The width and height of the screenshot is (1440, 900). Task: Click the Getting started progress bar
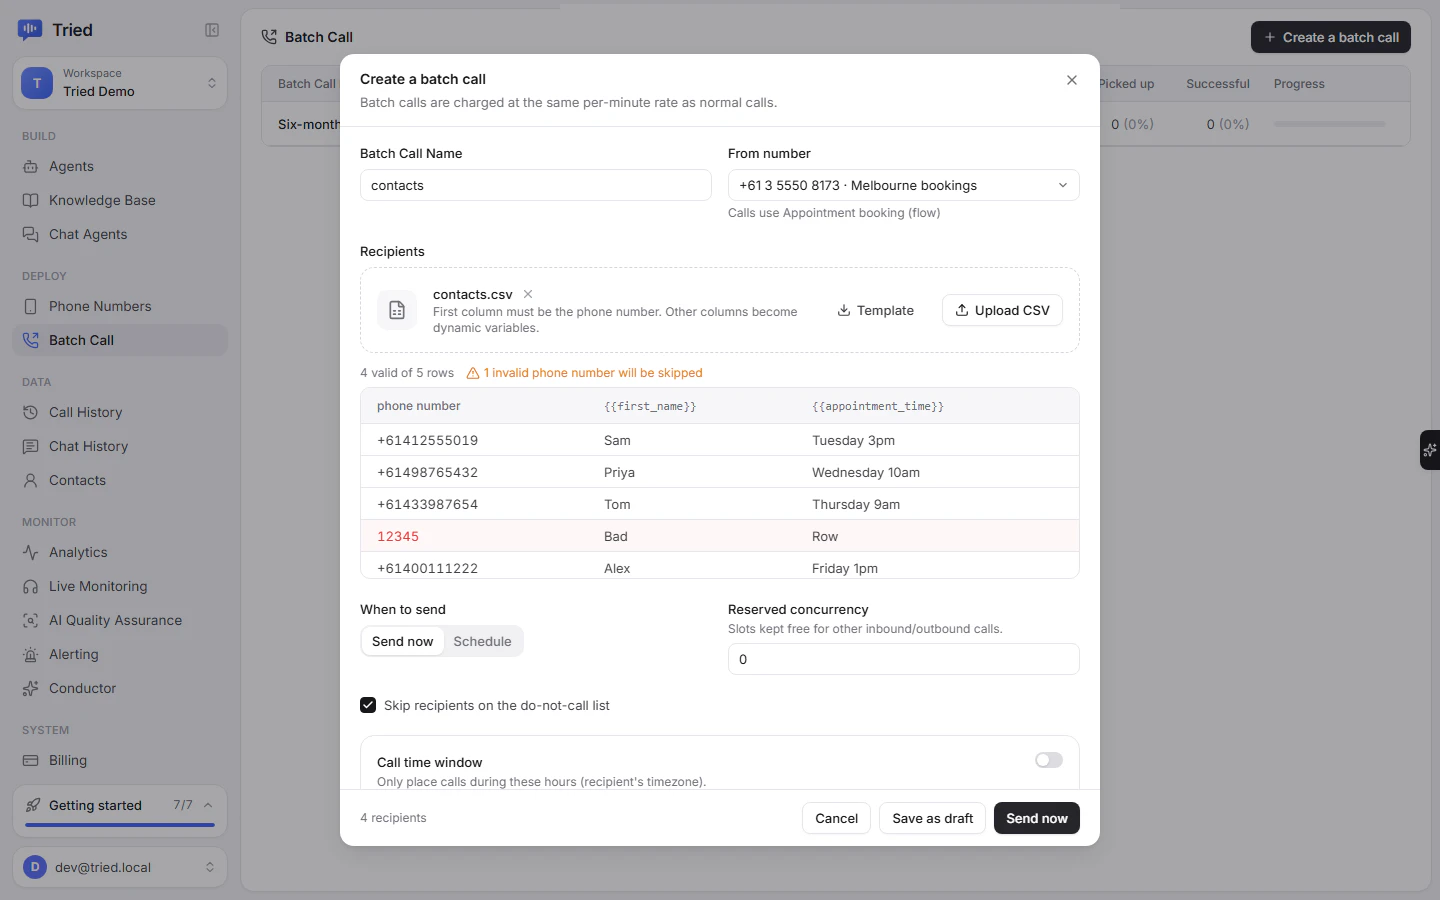pos(120,826)
